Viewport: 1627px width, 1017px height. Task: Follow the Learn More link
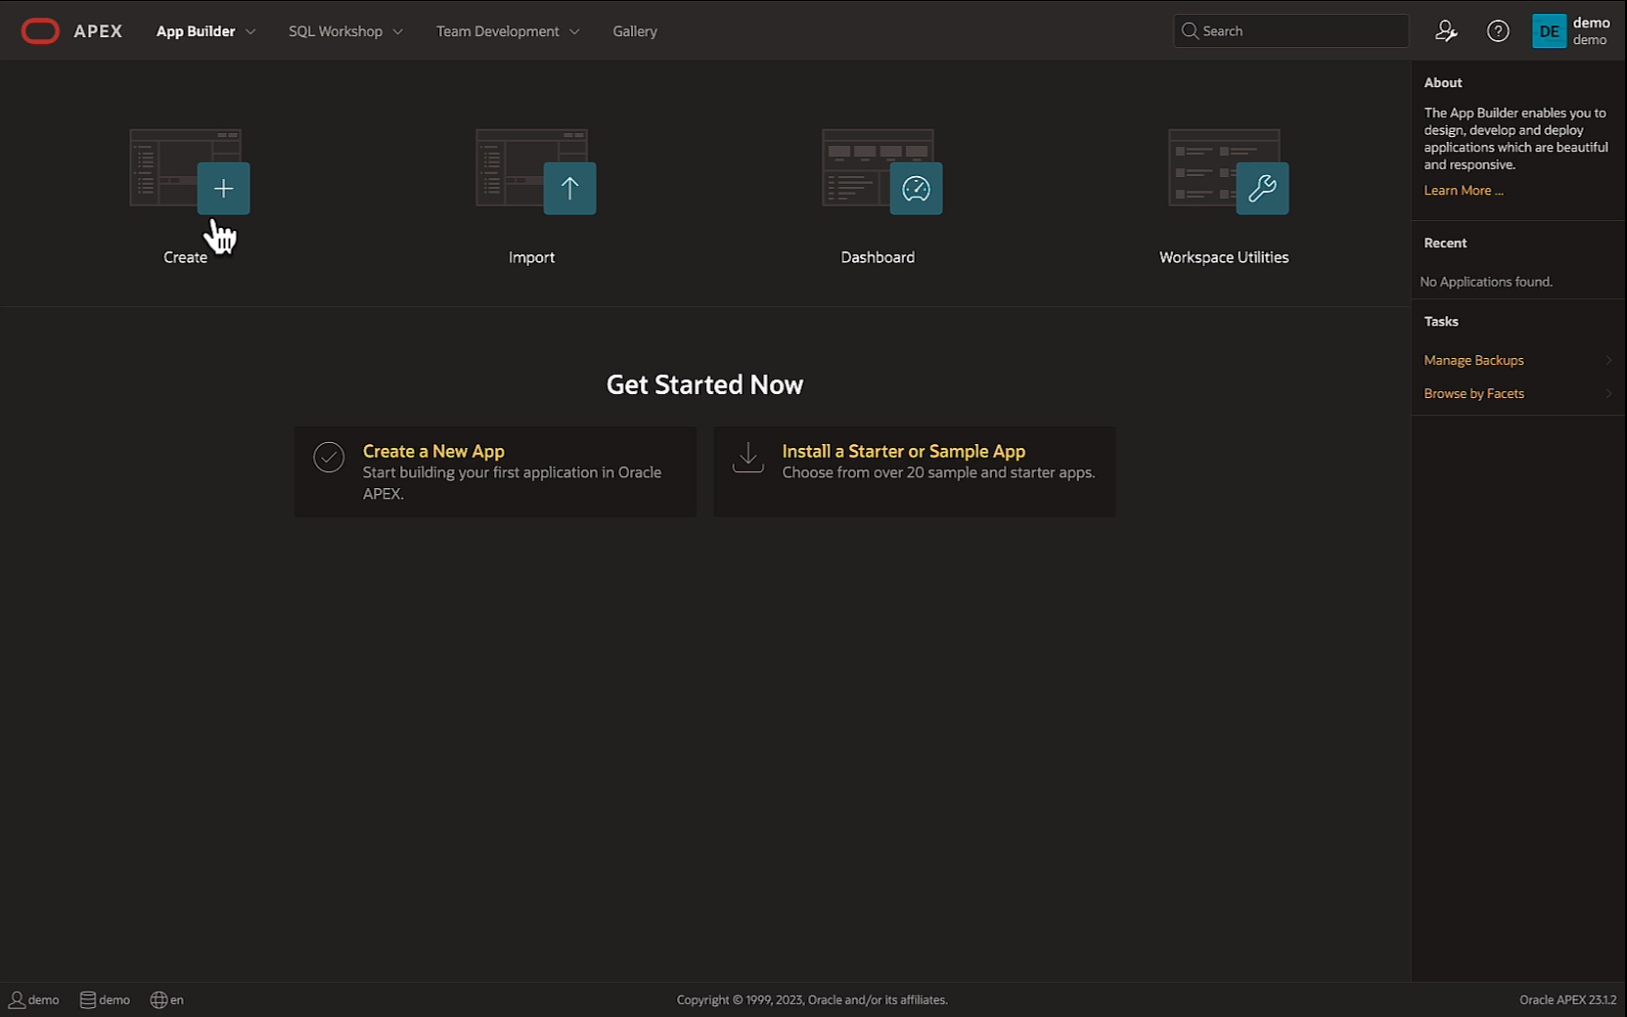1463,190
